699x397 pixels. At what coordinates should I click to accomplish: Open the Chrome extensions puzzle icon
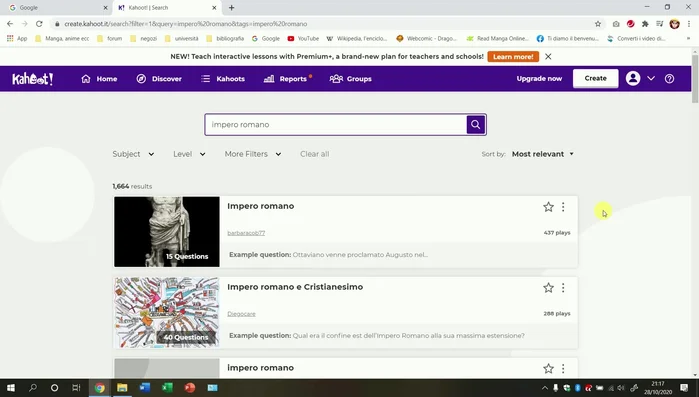[645, 24]
